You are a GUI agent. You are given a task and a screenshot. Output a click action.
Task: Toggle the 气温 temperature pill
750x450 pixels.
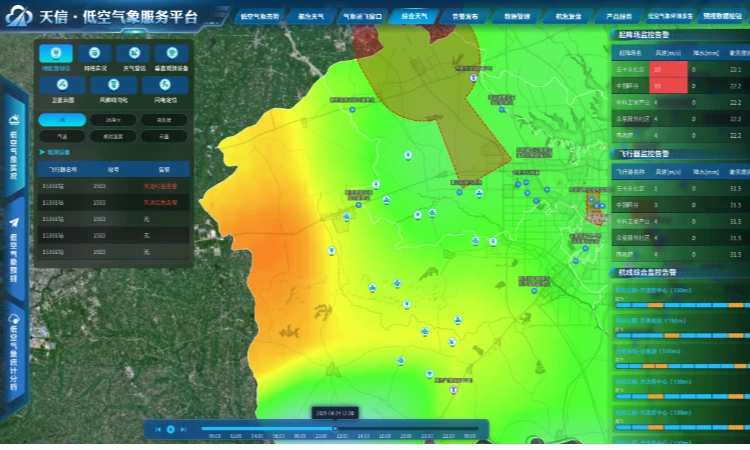[x=62, y=136]
